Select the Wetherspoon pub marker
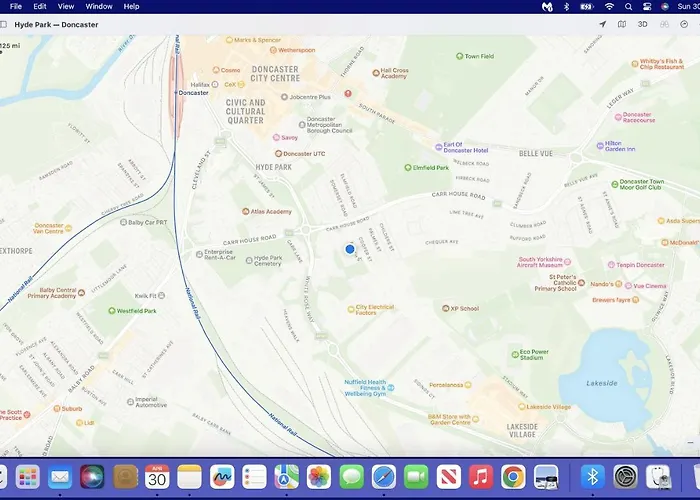The image size is (700, 500). click(273, 50)
